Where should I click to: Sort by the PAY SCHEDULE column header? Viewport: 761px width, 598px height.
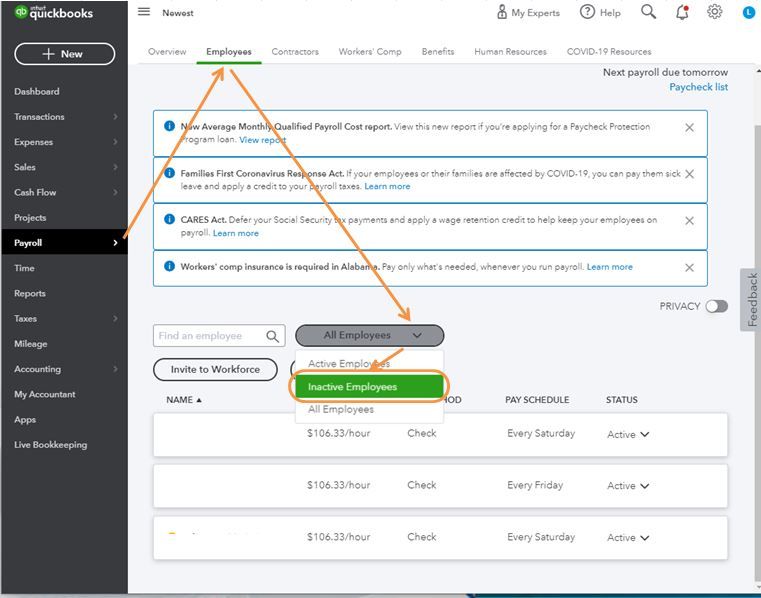pos(537,400)
